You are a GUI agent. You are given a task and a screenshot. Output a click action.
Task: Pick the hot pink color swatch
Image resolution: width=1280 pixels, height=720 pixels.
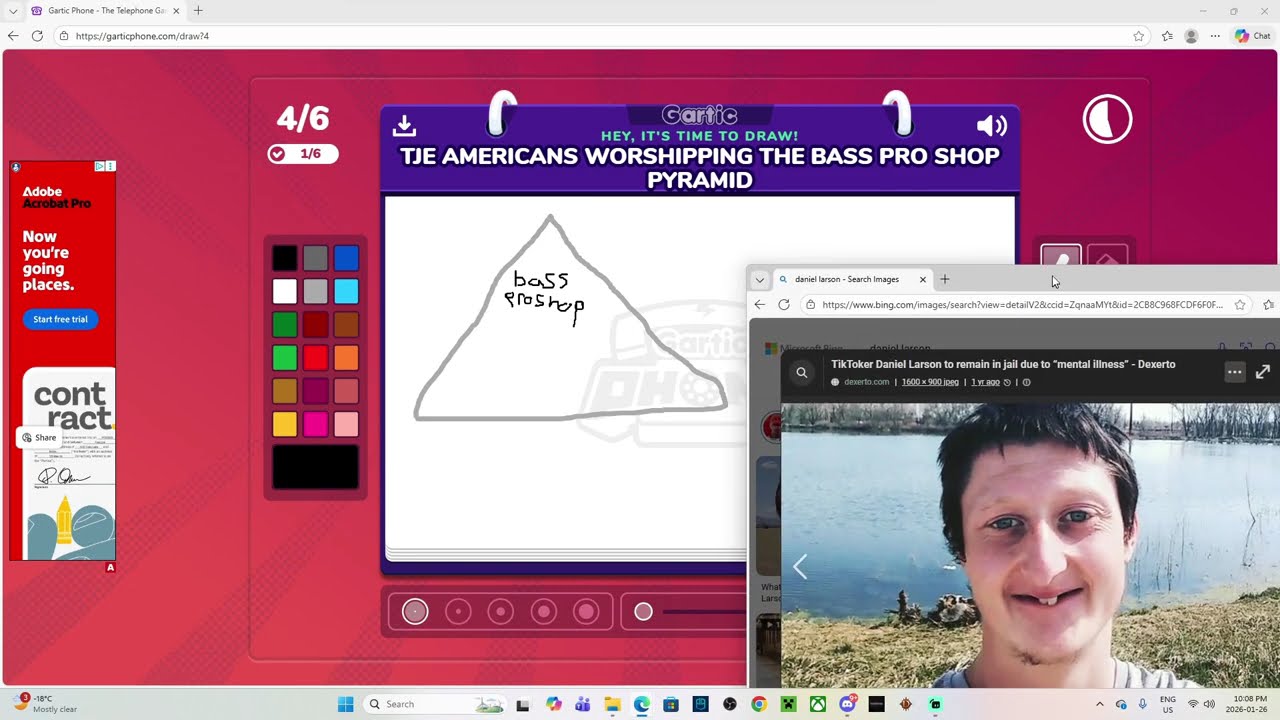tap(315, 424)
